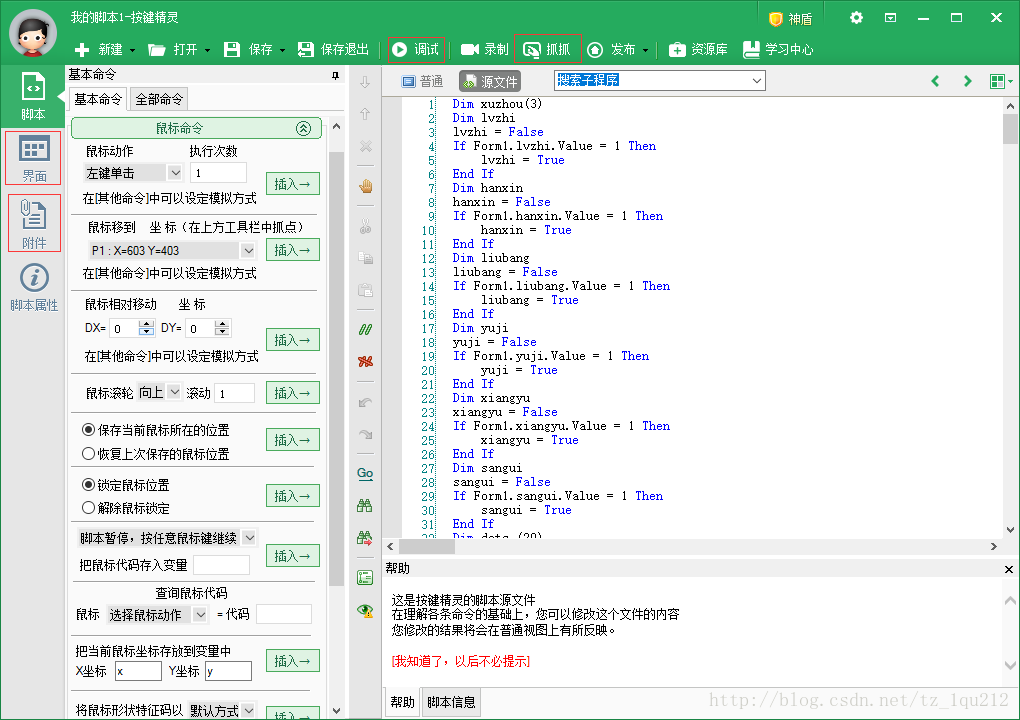Click 插入 button for 鼠标移到 coordinate
Screen dimensions: 1020x720
click(x=293, y=250)
